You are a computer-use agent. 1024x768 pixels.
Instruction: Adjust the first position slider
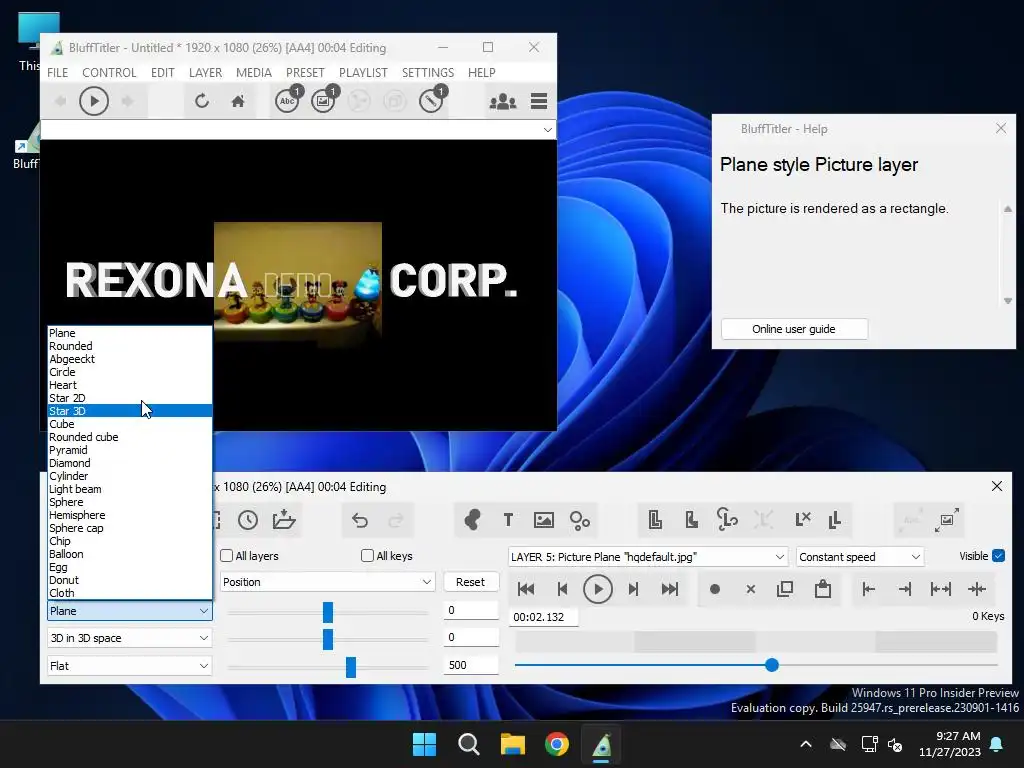[x=328, y=612]
